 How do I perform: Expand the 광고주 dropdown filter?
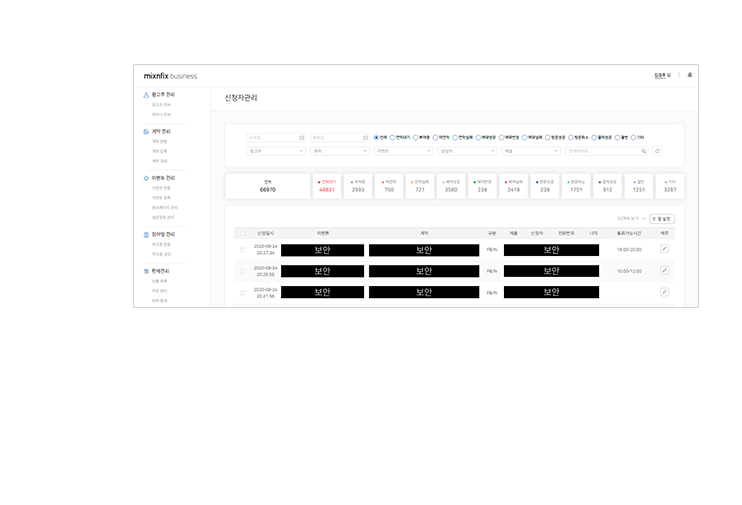tap(276, 151)
